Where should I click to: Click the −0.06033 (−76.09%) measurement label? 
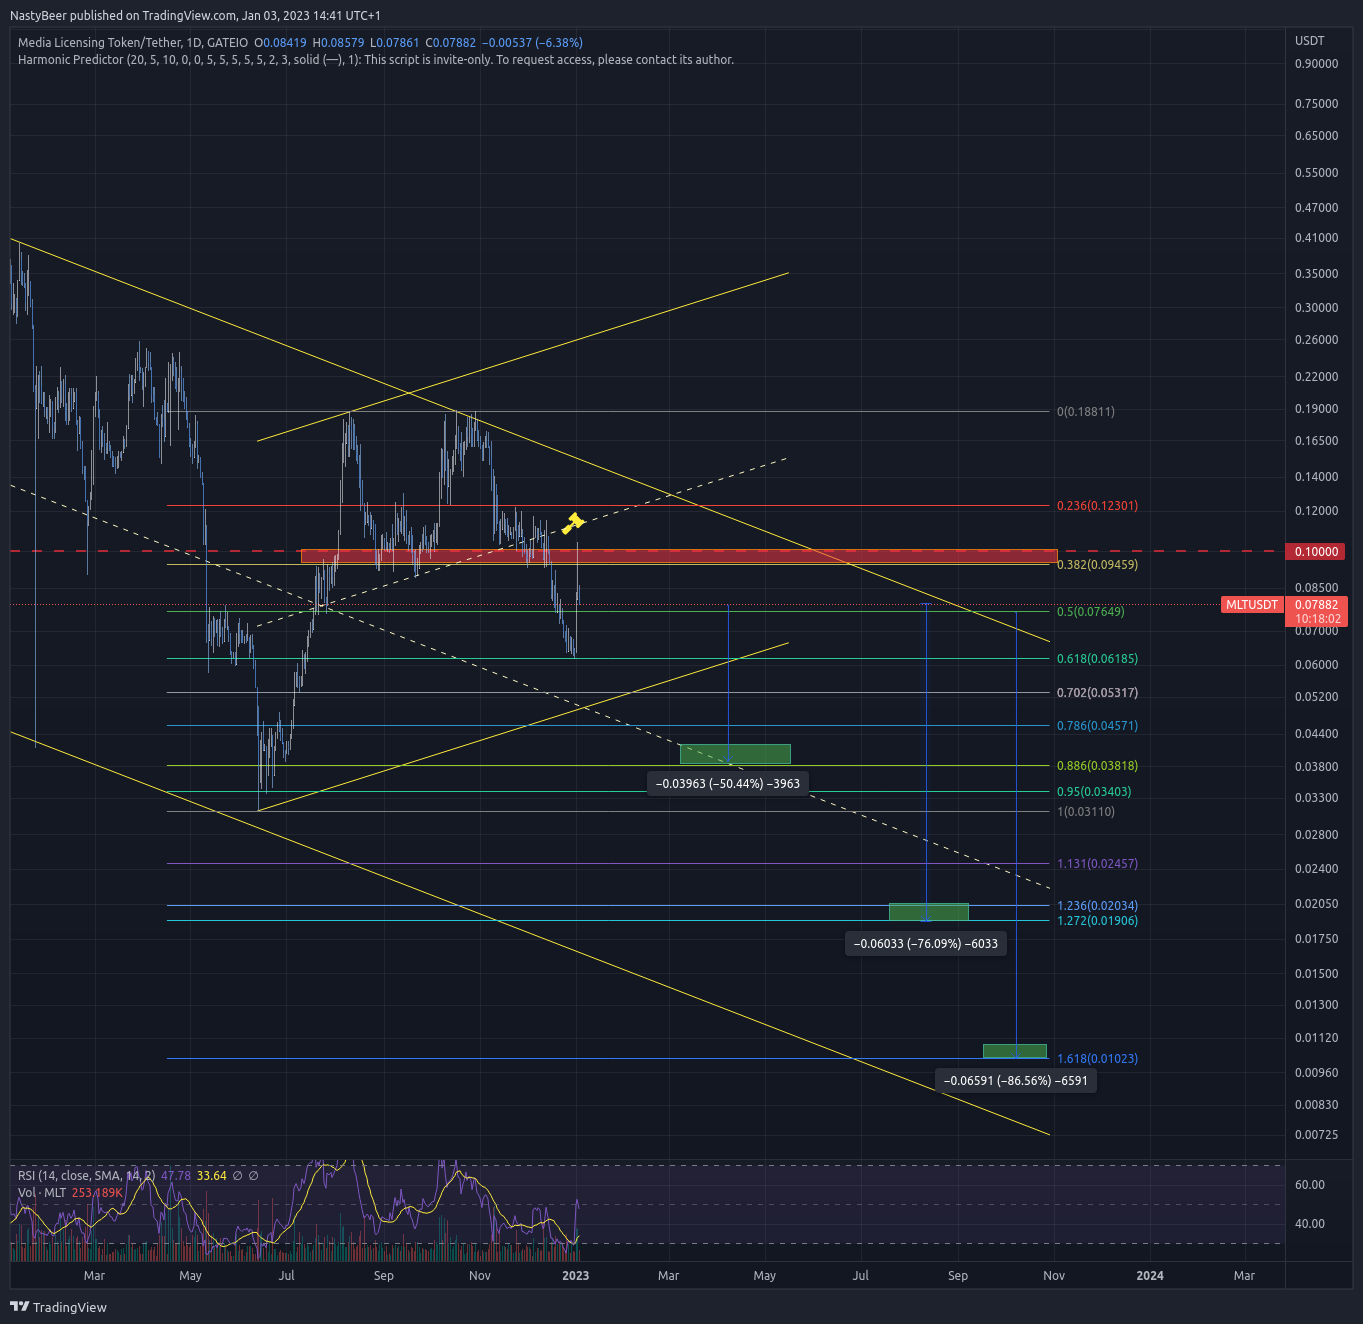point(926,944)
